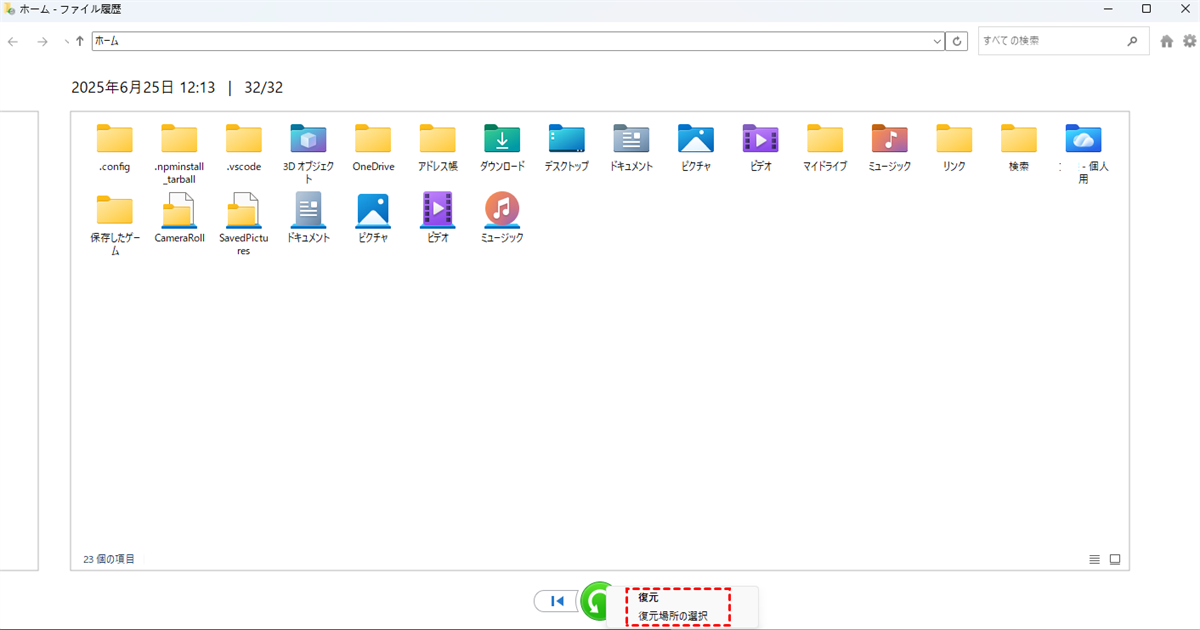Choose 復元場所の選択 menu option

tap(673, 616)
